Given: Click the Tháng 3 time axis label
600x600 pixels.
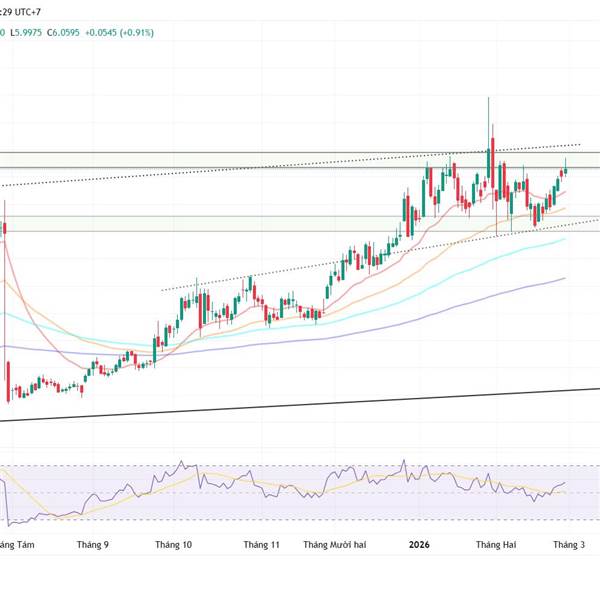Looking at the screenshot, I should [569, 545].
